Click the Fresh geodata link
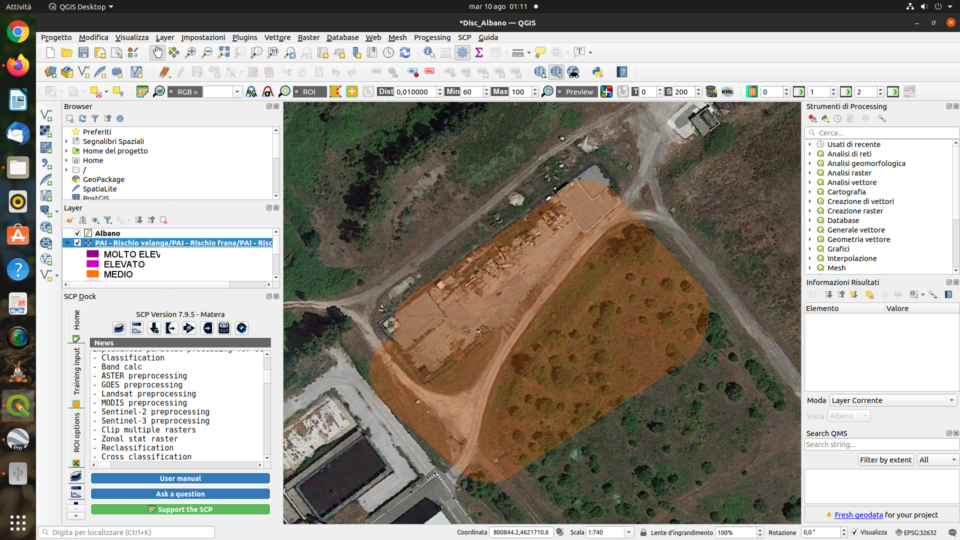Screen dimensions: 960x540 pos(858,515)
